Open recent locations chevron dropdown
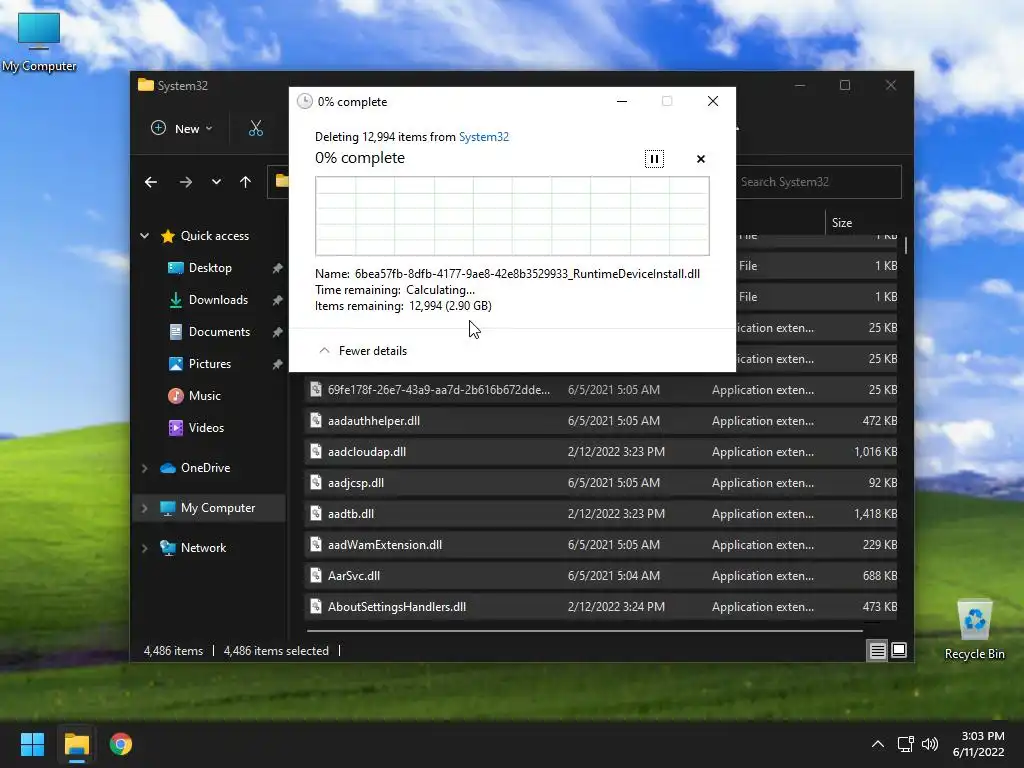 point(216,182)
